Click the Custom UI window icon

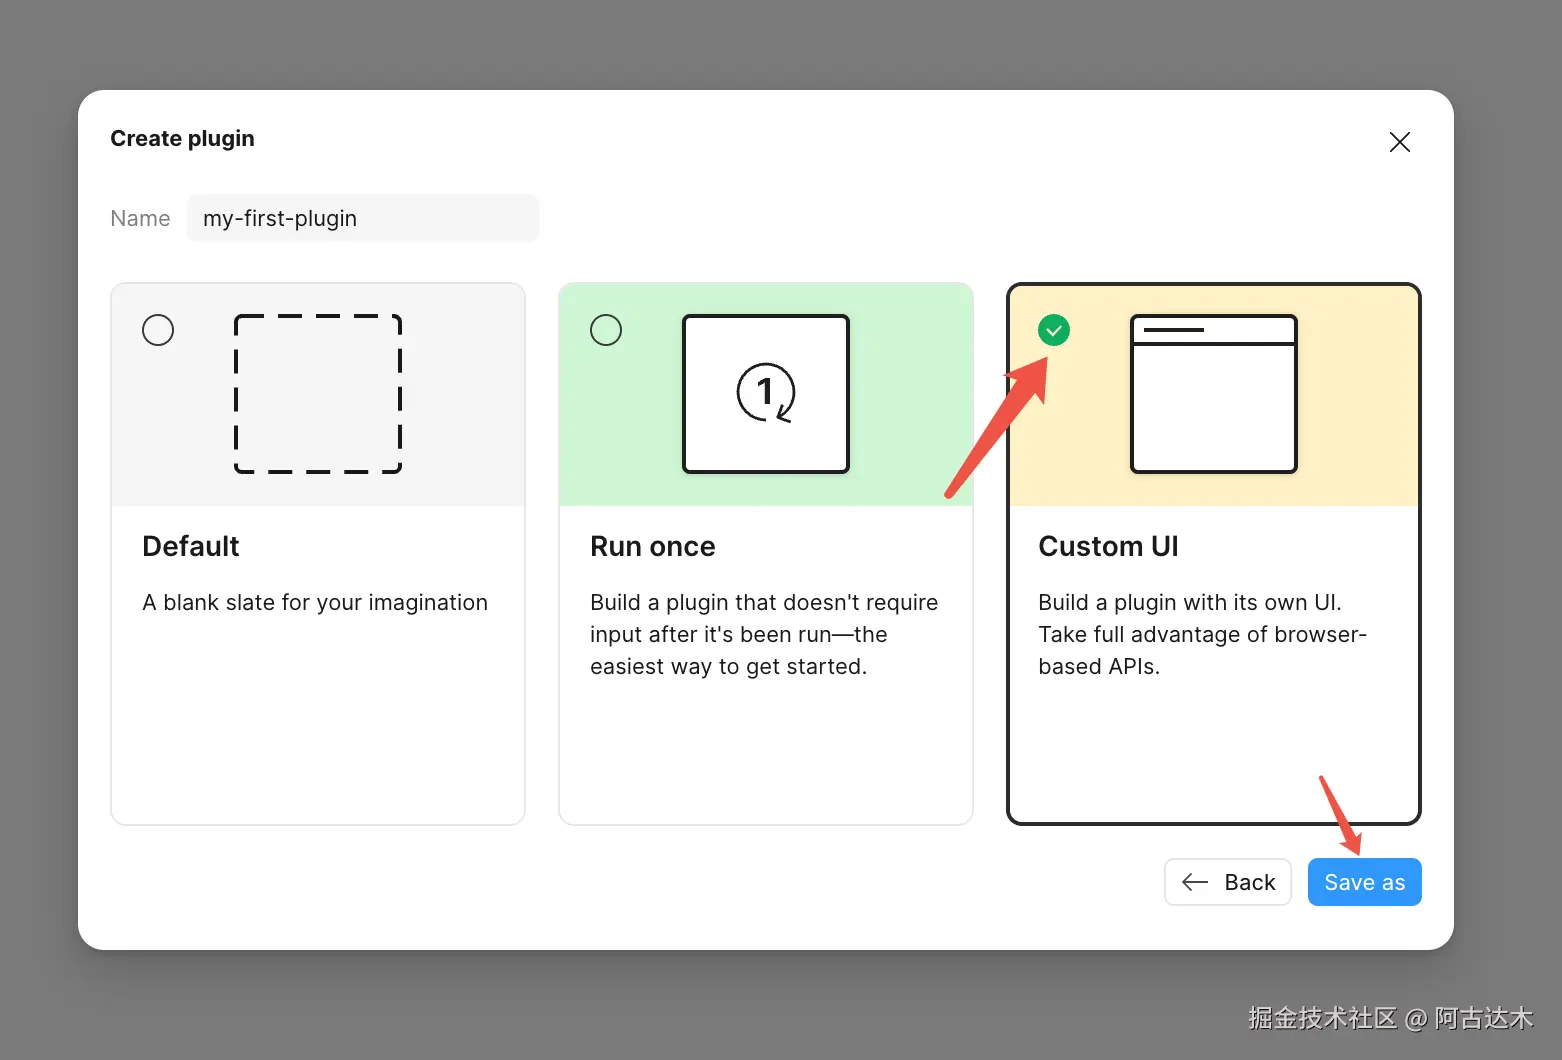1214,394
